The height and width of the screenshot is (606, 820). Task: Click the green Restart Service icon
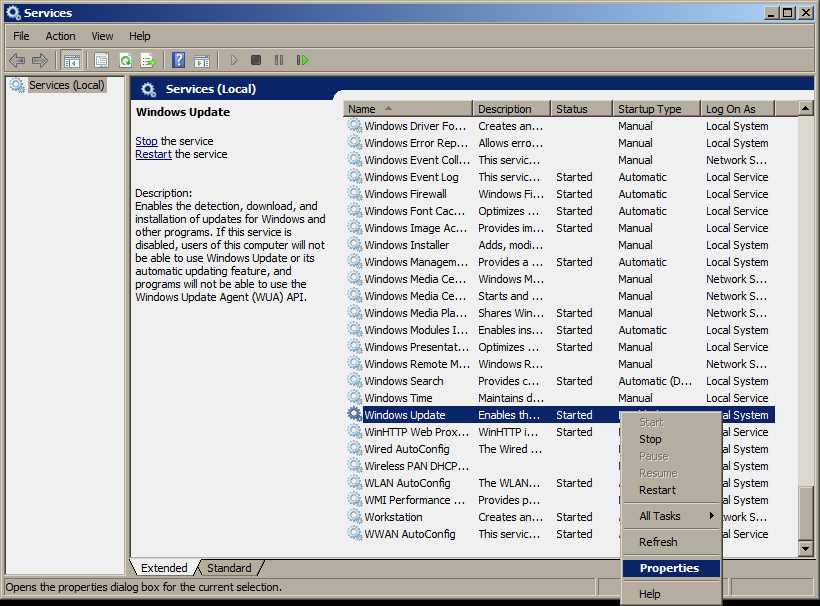tap(302, 60)
